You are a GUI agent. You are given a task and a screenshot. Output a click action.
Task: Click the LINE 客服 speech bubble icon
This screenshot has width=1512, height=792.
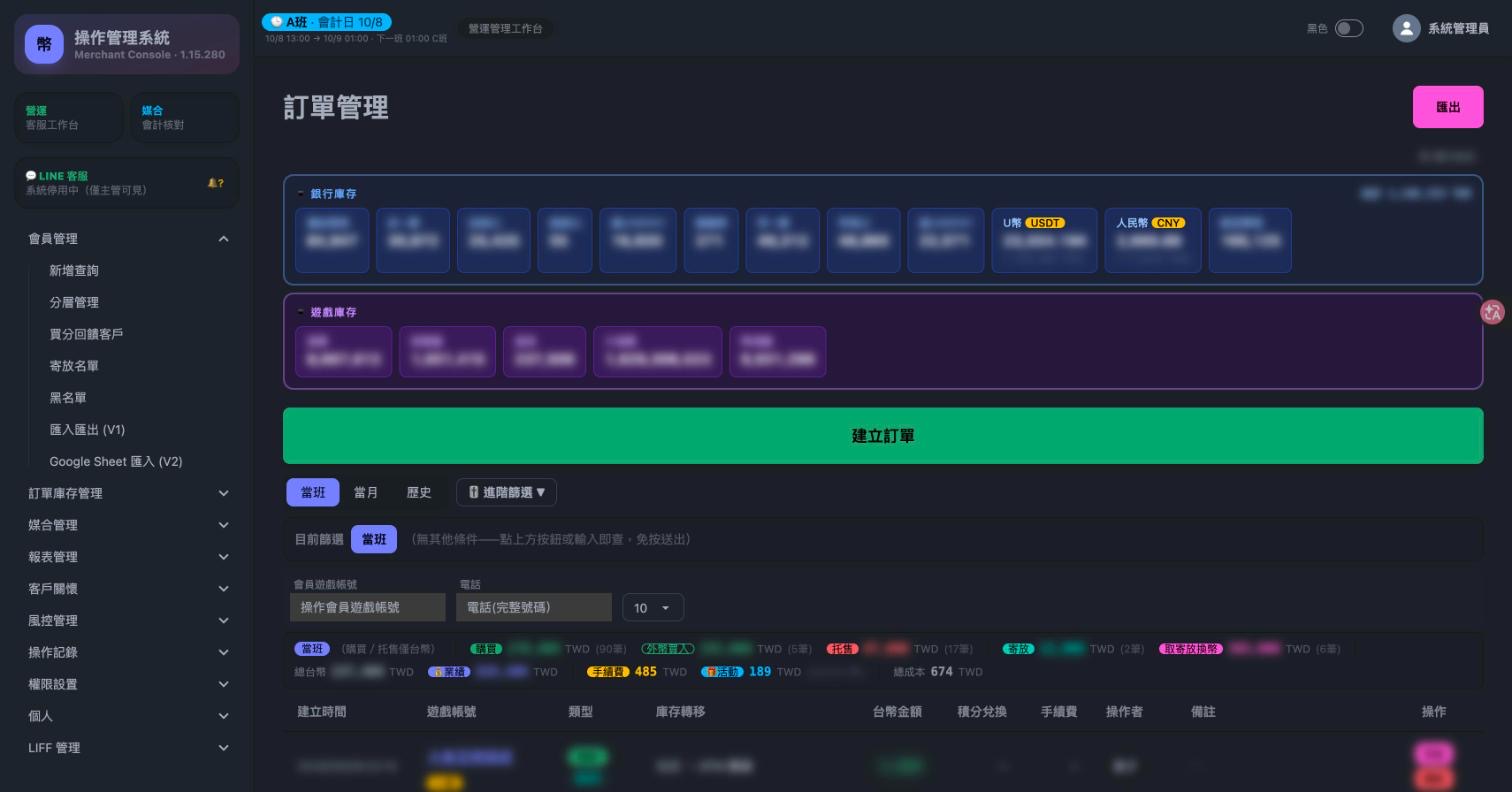(x=31, y=176)
